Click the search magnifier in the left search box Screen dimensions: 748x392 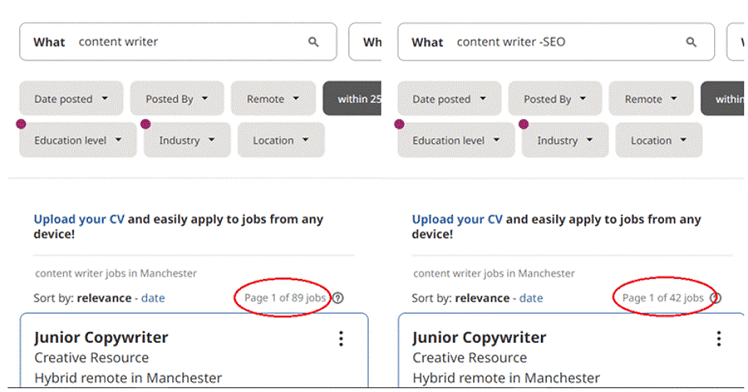coord(313,42)
